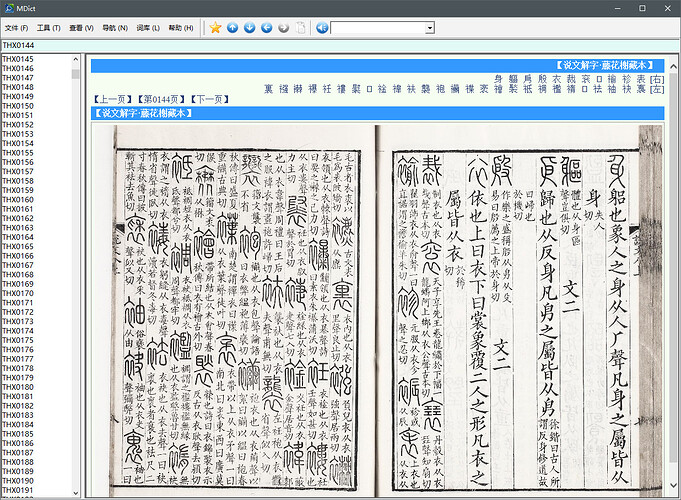Image resolution: width=681 pixels, height=500 pixels.
Task: Click entry list scrollbar up arrow
Action: [x=76, y=59]
